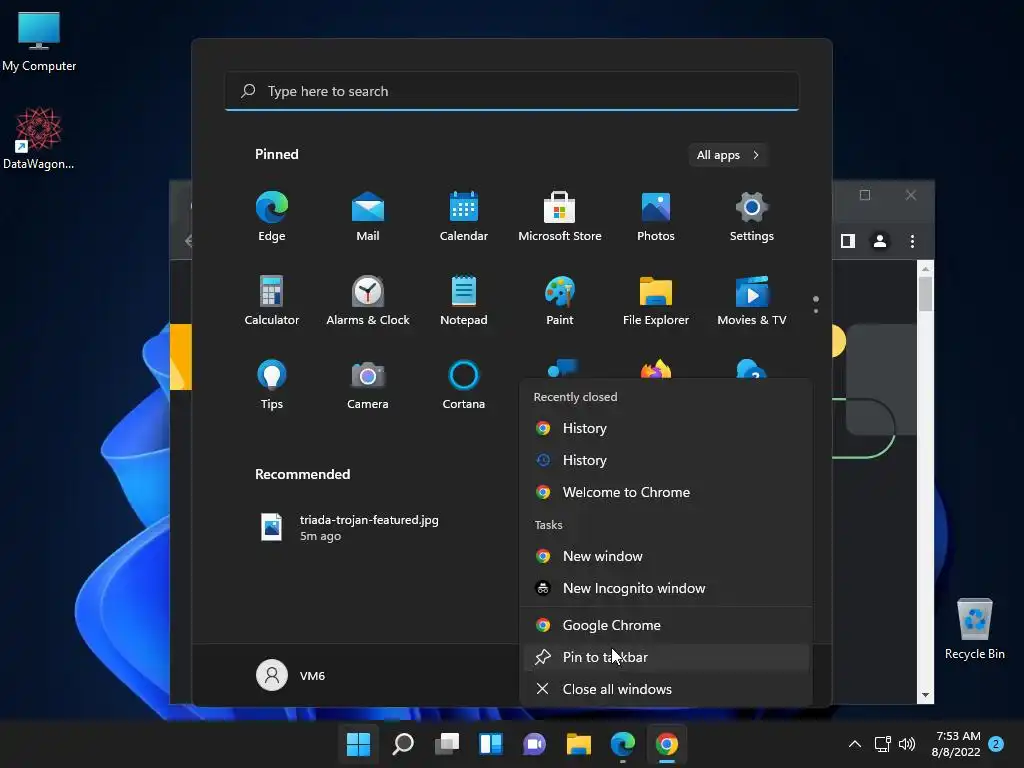Reopen Welcome to Chrome tab

pos(666,492)
